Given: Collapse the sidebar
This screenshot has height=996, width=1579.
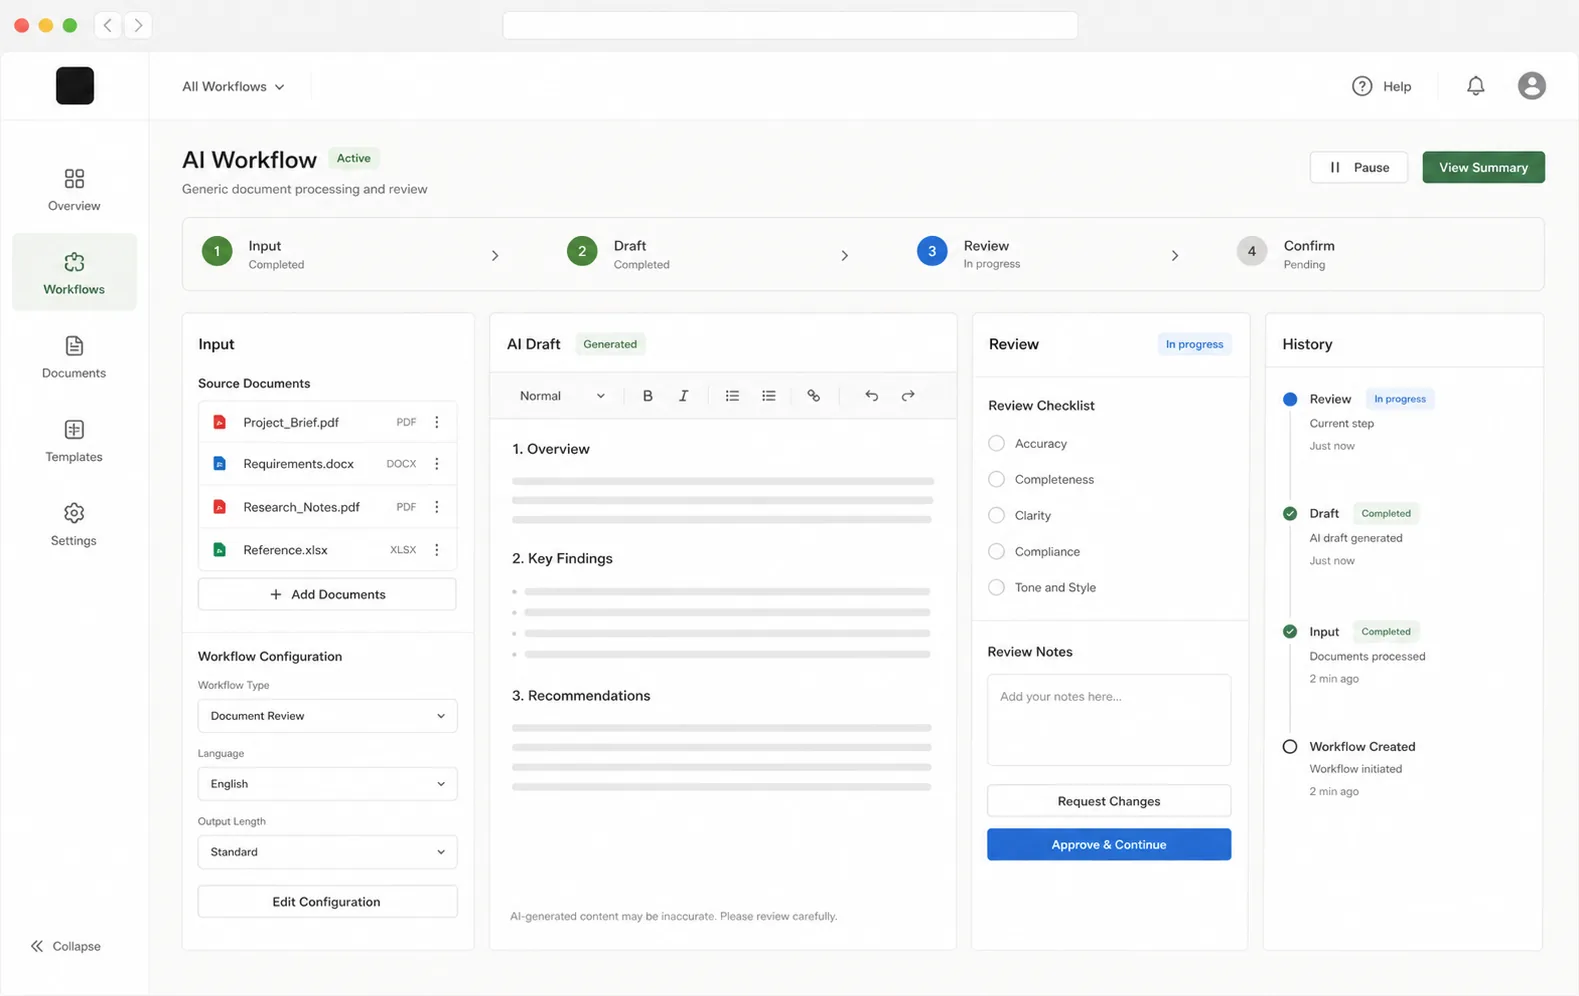Looking at the screenshot, I should coord(66,946).
